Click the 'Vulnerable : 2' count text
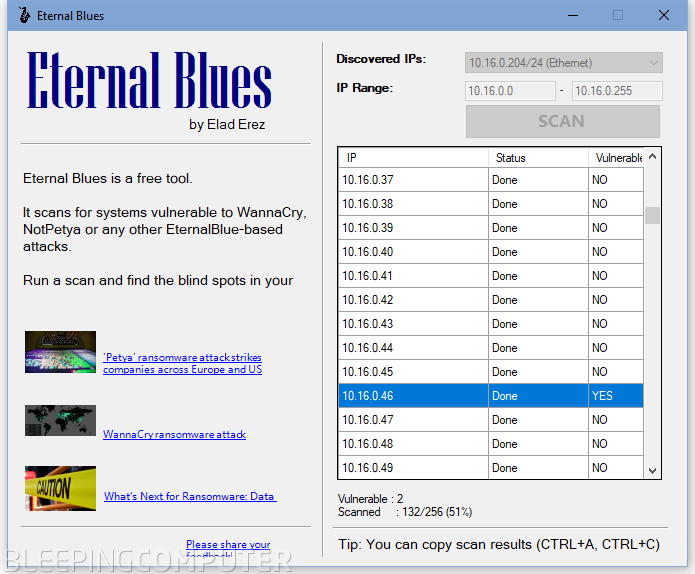The width and height of the screenshot is (695, 574). click(x=371, y=499)
